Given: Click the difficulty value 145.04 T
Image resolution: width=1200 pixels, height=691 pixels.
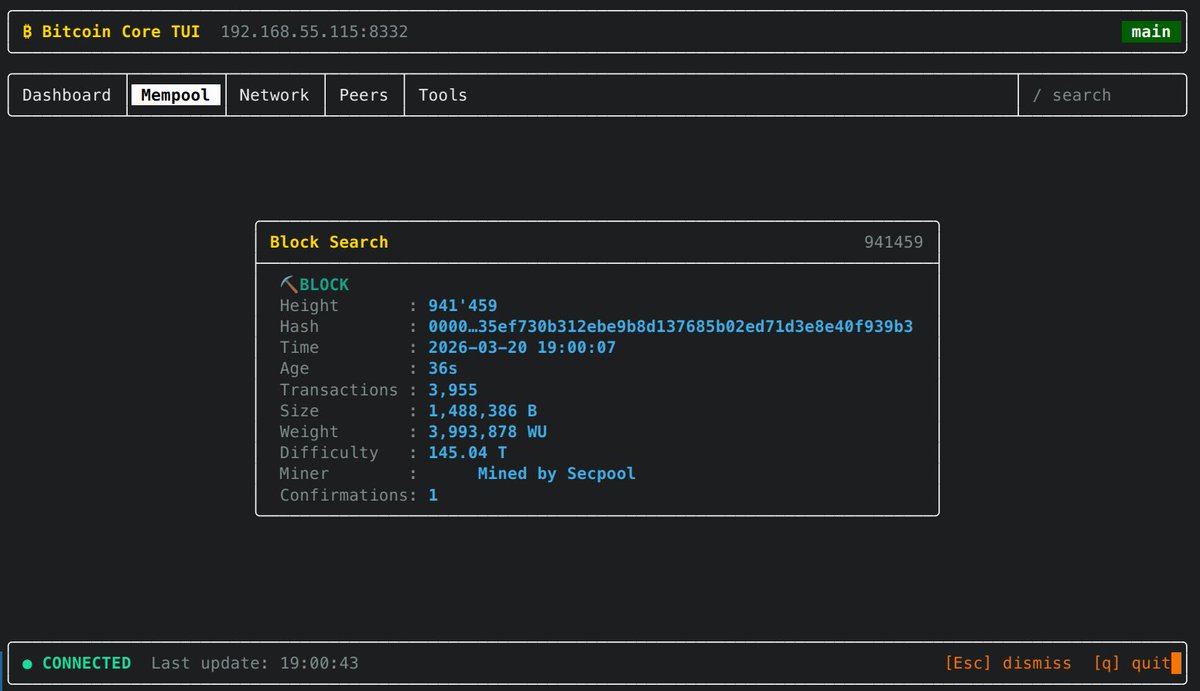Looking at the screenshot, I should click(468, 453).
